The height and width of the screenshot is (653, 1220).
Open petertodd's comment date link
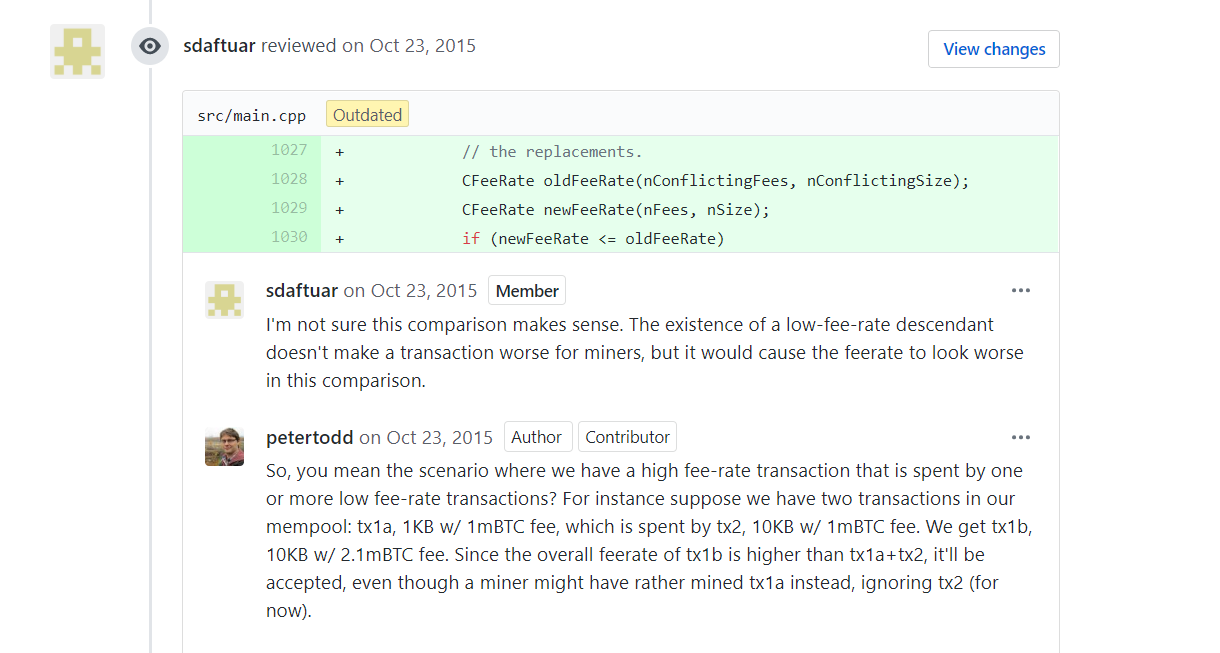pos(440,437)
